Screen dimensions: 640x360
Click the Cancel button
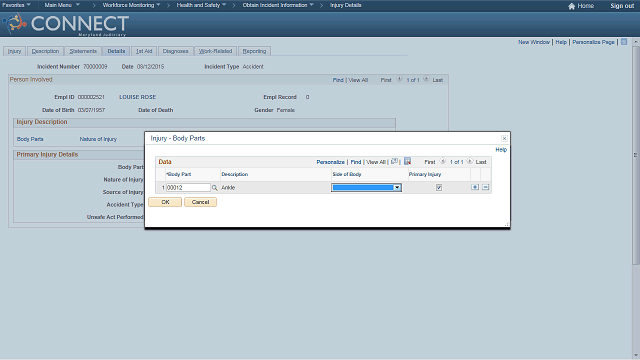[200, 202]
